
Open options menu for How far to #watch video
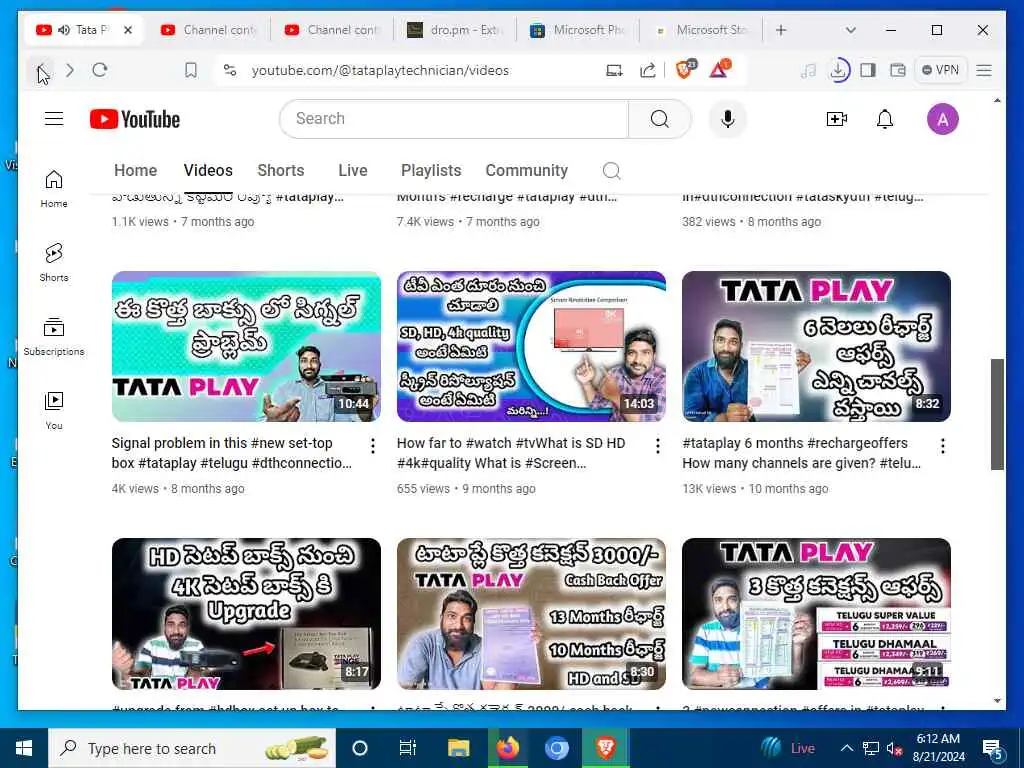tap(658, 446)
